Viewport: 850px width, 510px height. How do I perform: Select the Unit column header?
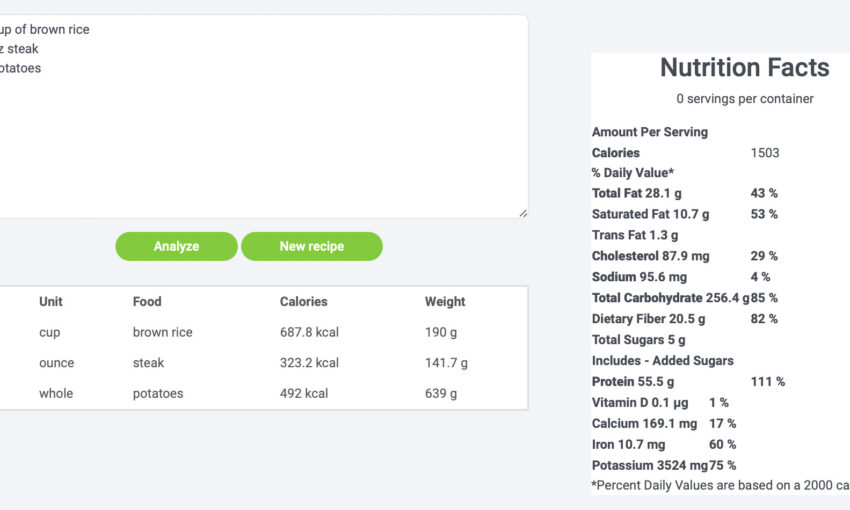point(51,301)
